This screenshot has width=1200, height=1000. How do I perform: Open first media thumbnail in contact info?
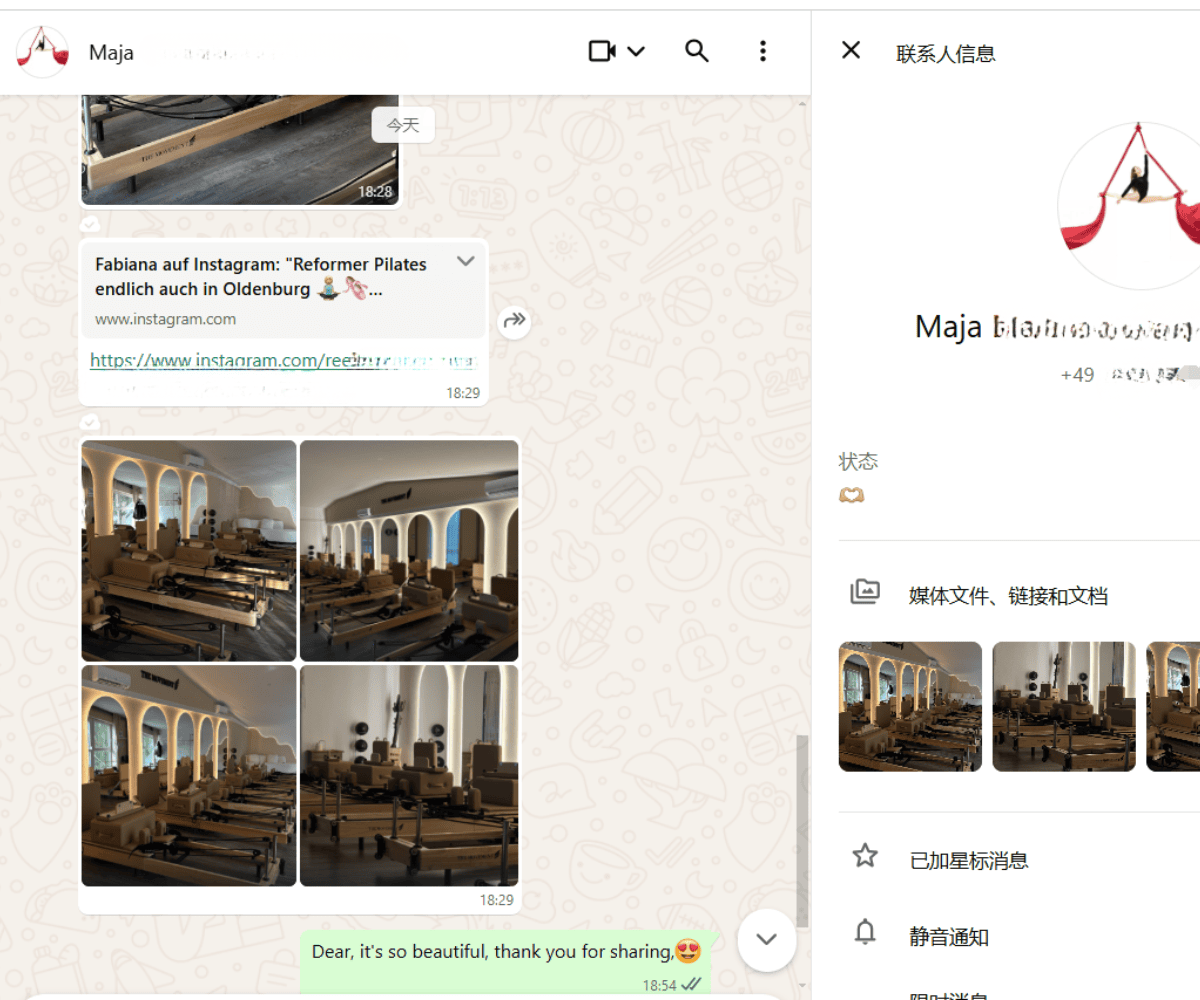click(x=910, y=706)
